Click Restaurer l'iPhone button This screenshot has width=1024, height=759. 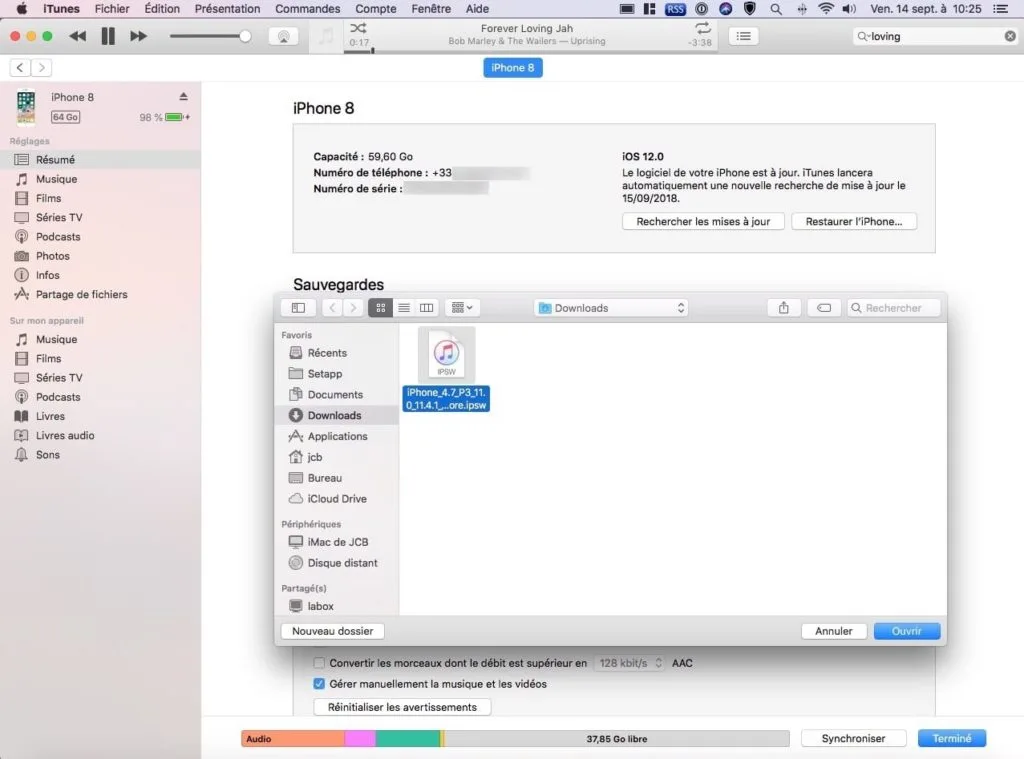(854, 221)
